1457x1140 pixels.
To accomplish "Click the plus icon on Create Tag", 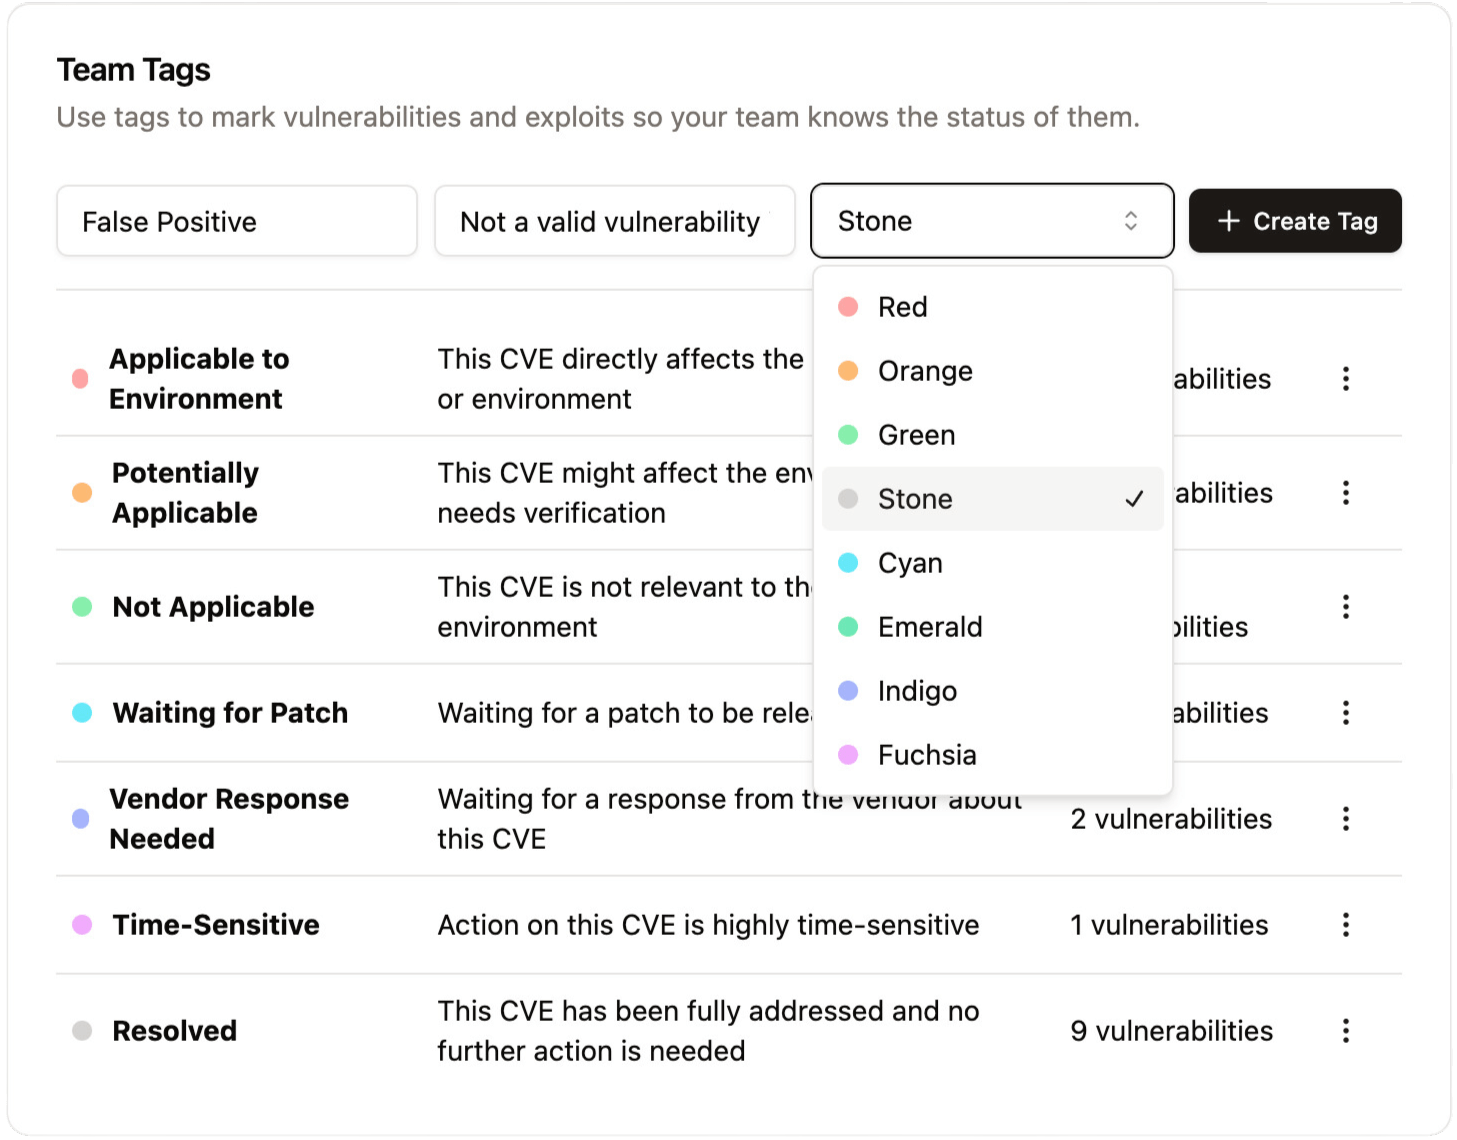I will click(x=1229, y=221).
